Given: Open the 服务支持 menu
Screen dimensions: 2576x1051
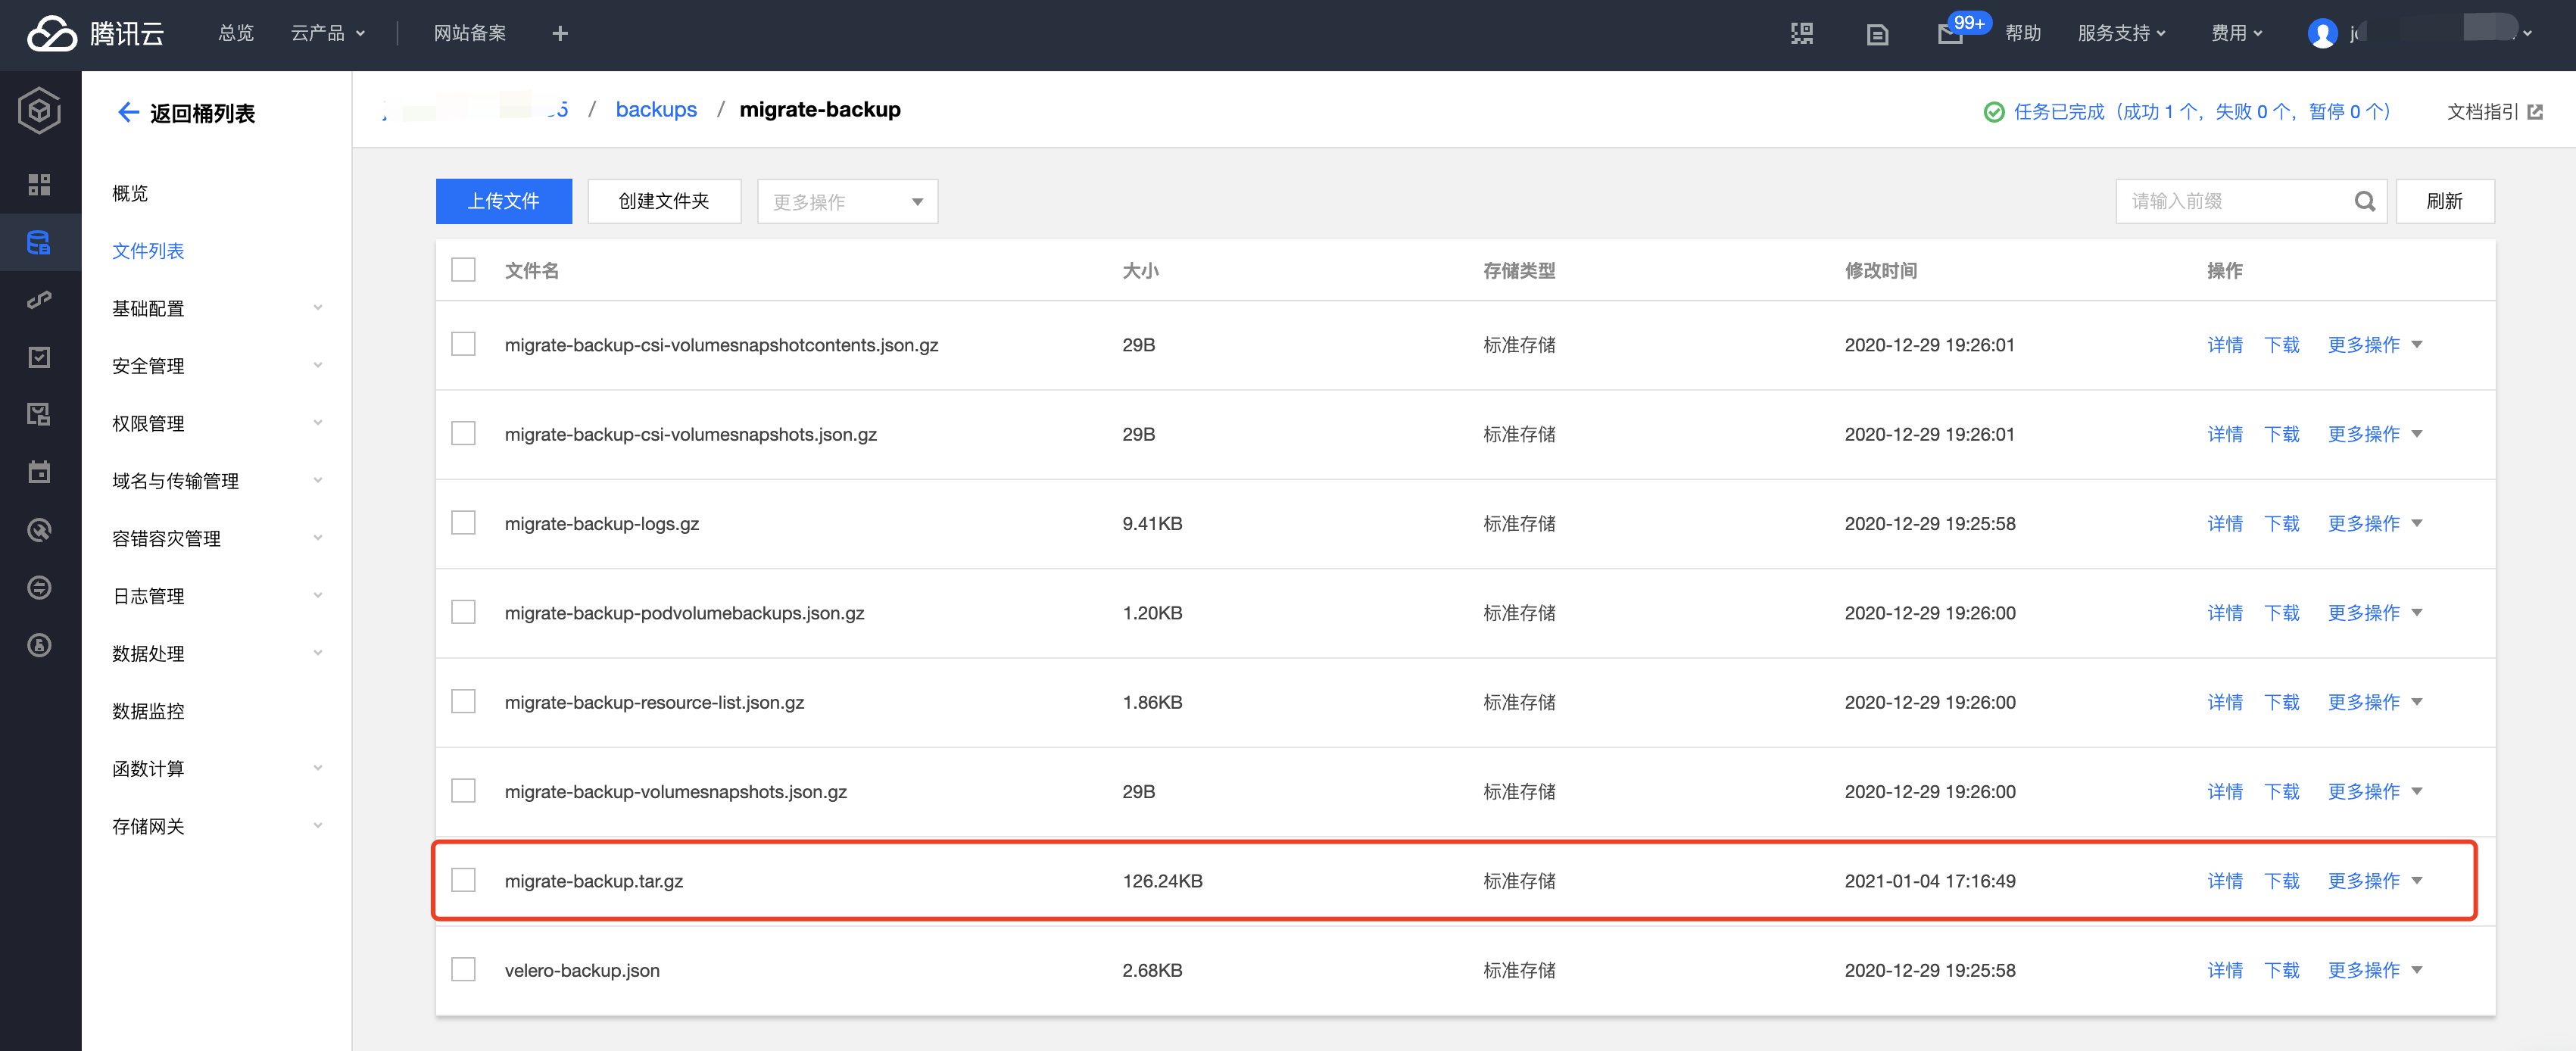Looking at the screenshot, I should (x=2121, y=34).
